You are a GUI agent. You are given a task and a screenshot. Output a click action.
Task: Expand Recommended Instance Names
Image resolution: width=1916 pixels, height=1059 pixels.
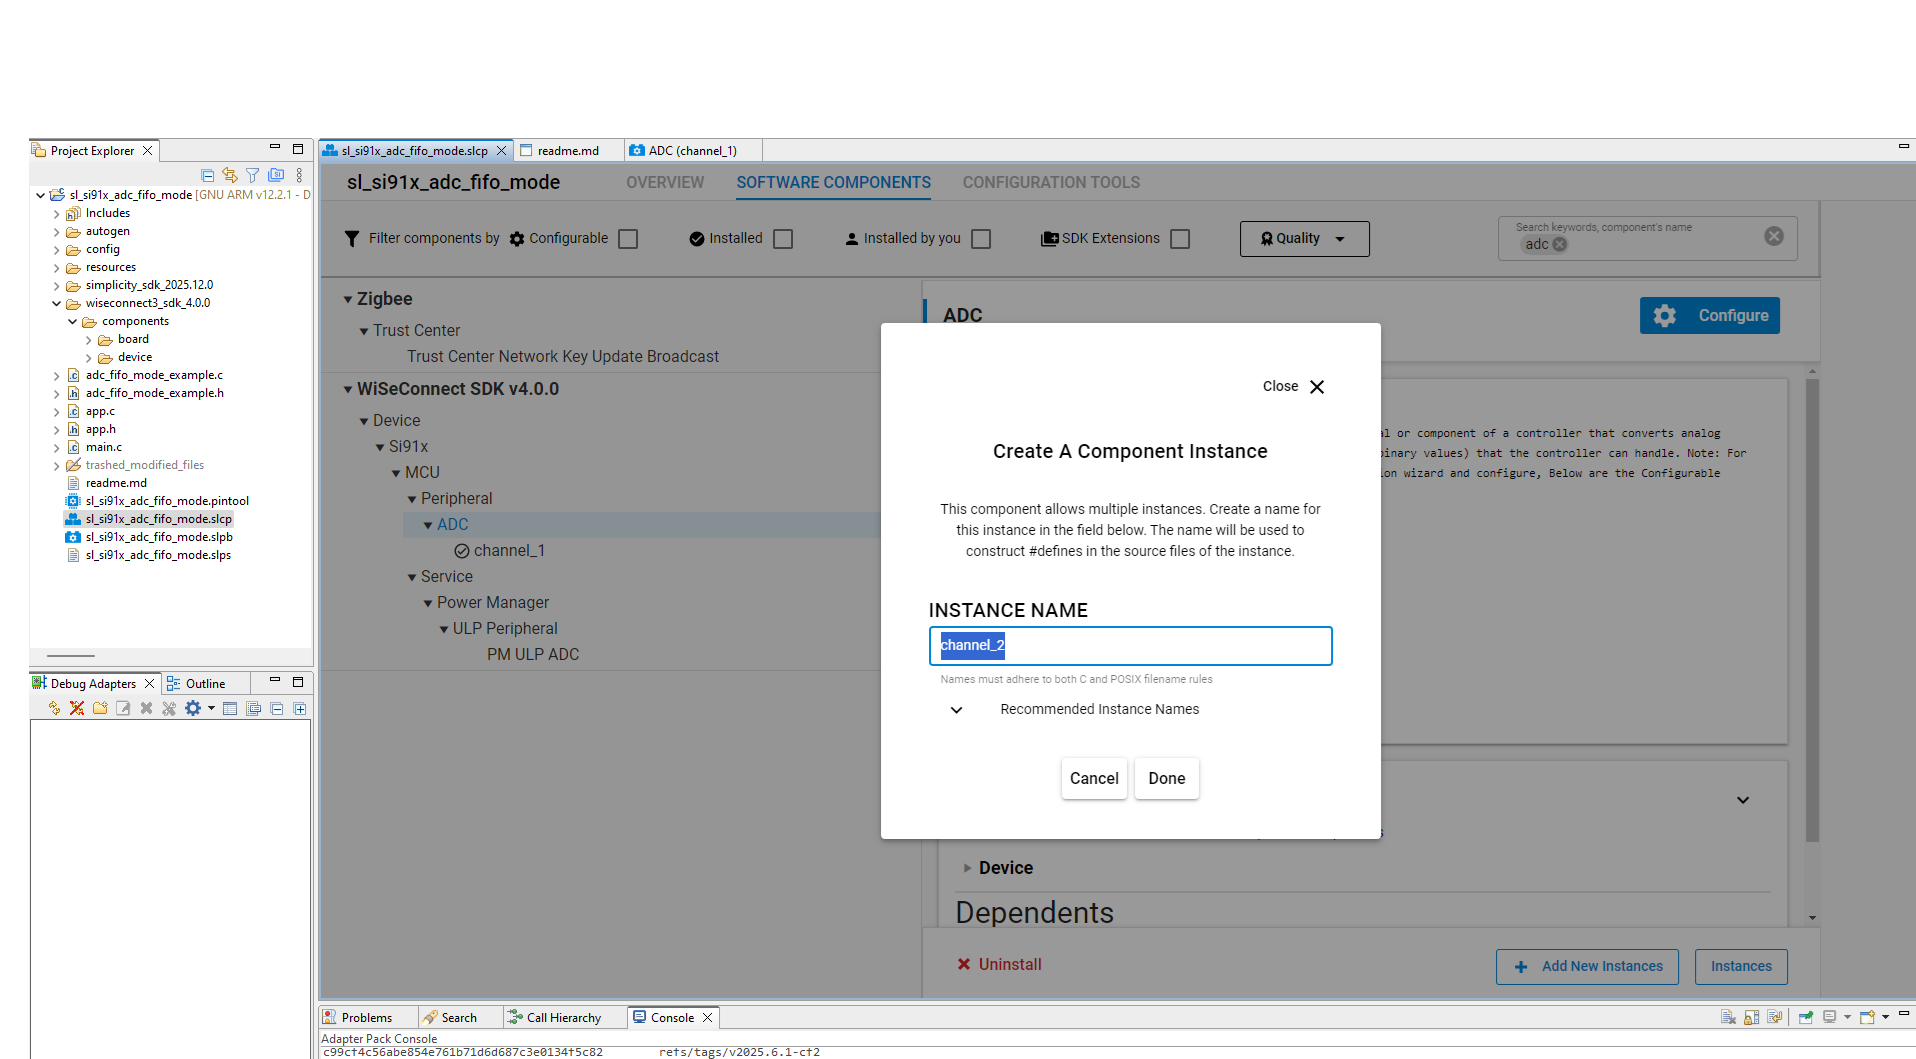tap(957, 710)
